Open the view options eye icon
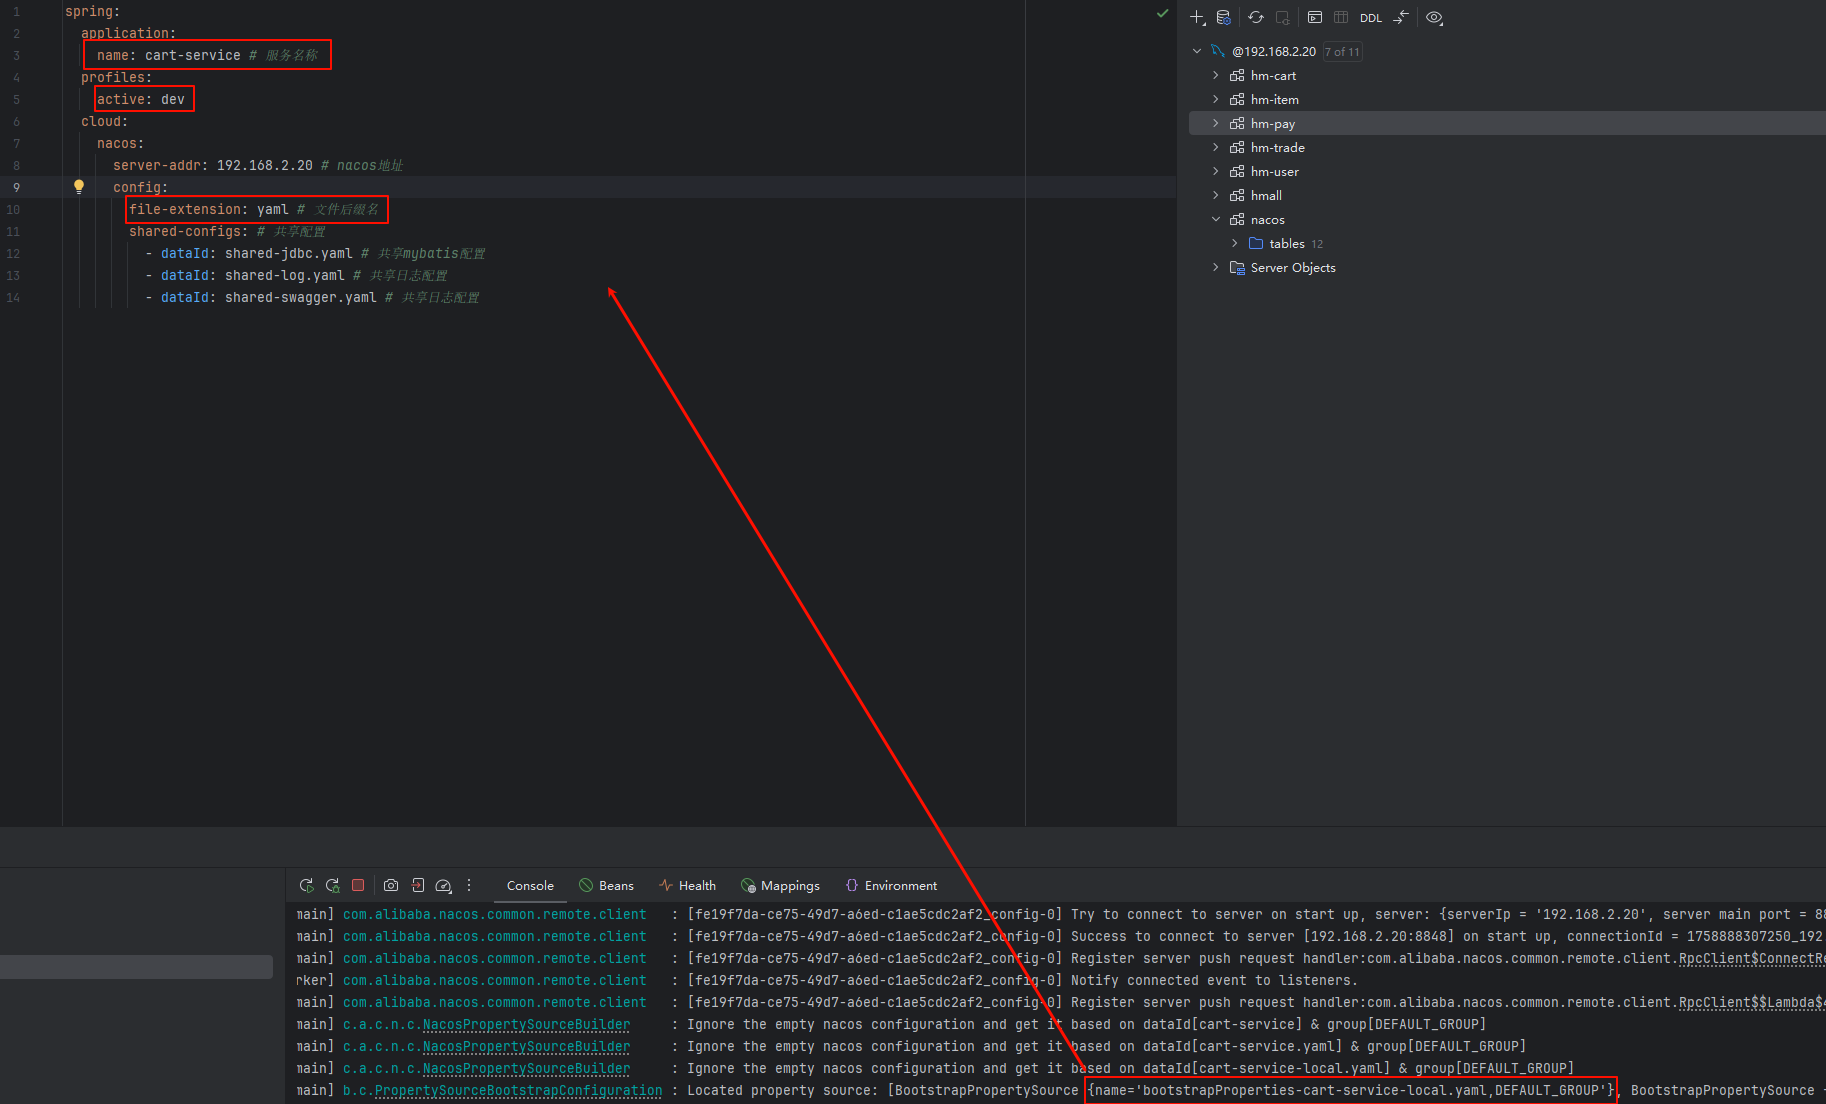Image resolution: width=1826 pixels, height=1104 pixels. pyautogui.click(x=1434, y=17)
